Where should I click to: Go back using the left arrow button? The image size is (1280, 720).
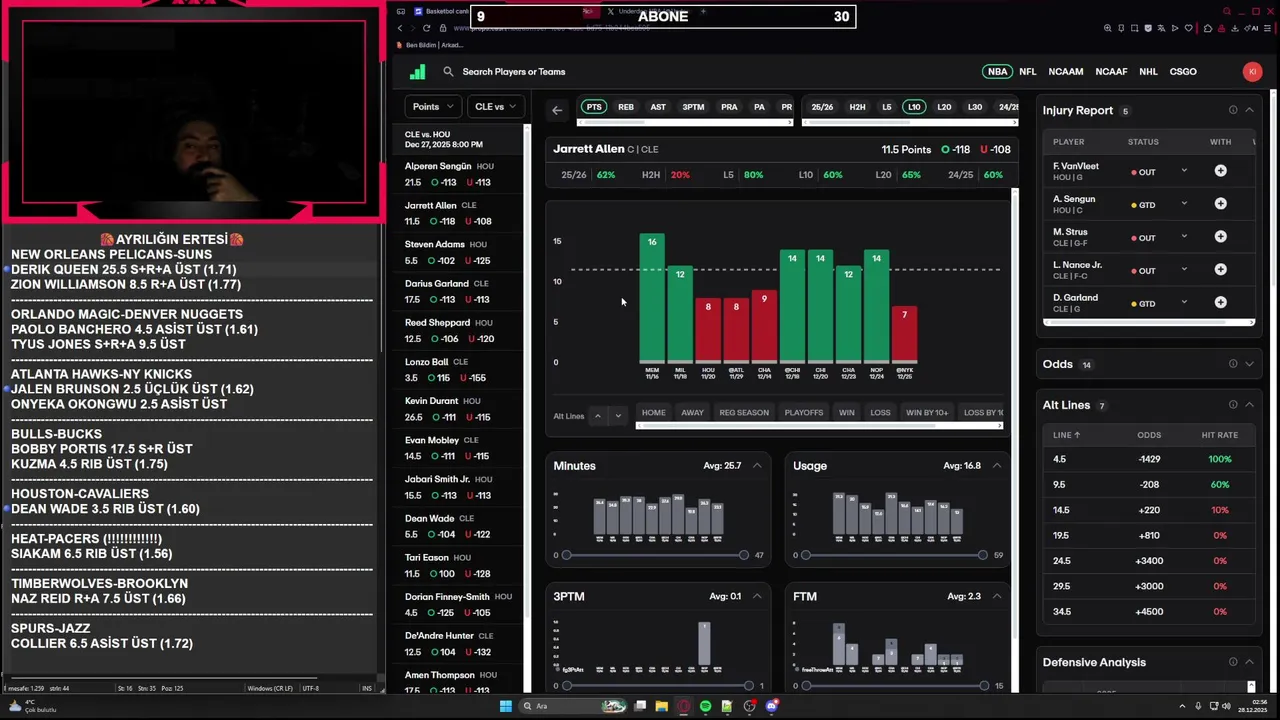(557, 110)
